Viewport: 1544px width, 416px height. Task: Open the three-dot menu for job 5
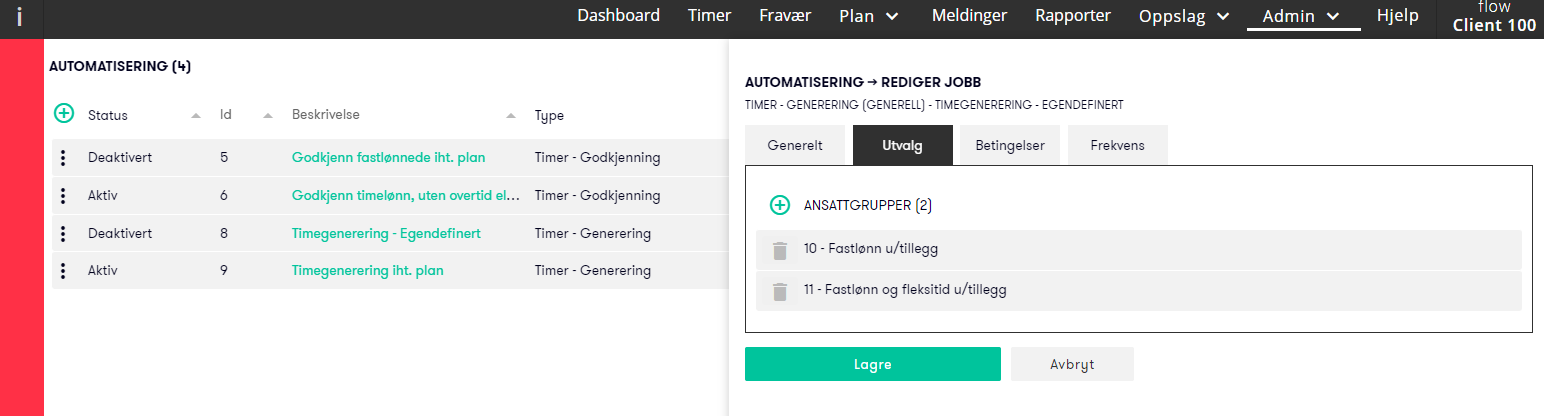(63, 157)
